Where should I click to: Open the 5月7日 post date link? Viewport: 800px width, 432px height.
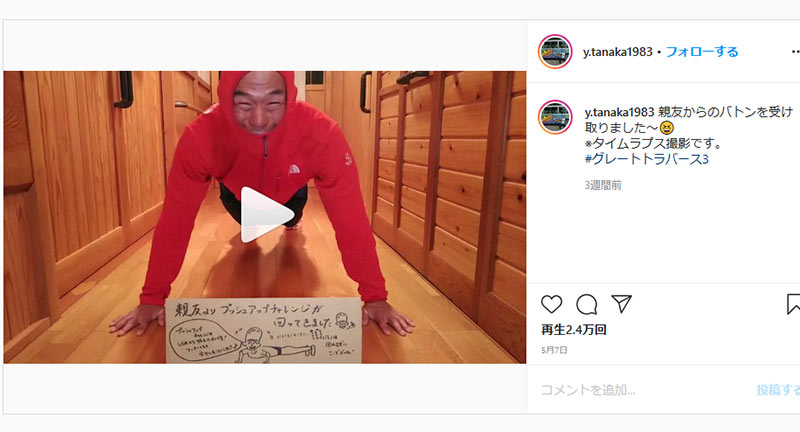pyautogui.click(x=554, y=350)
